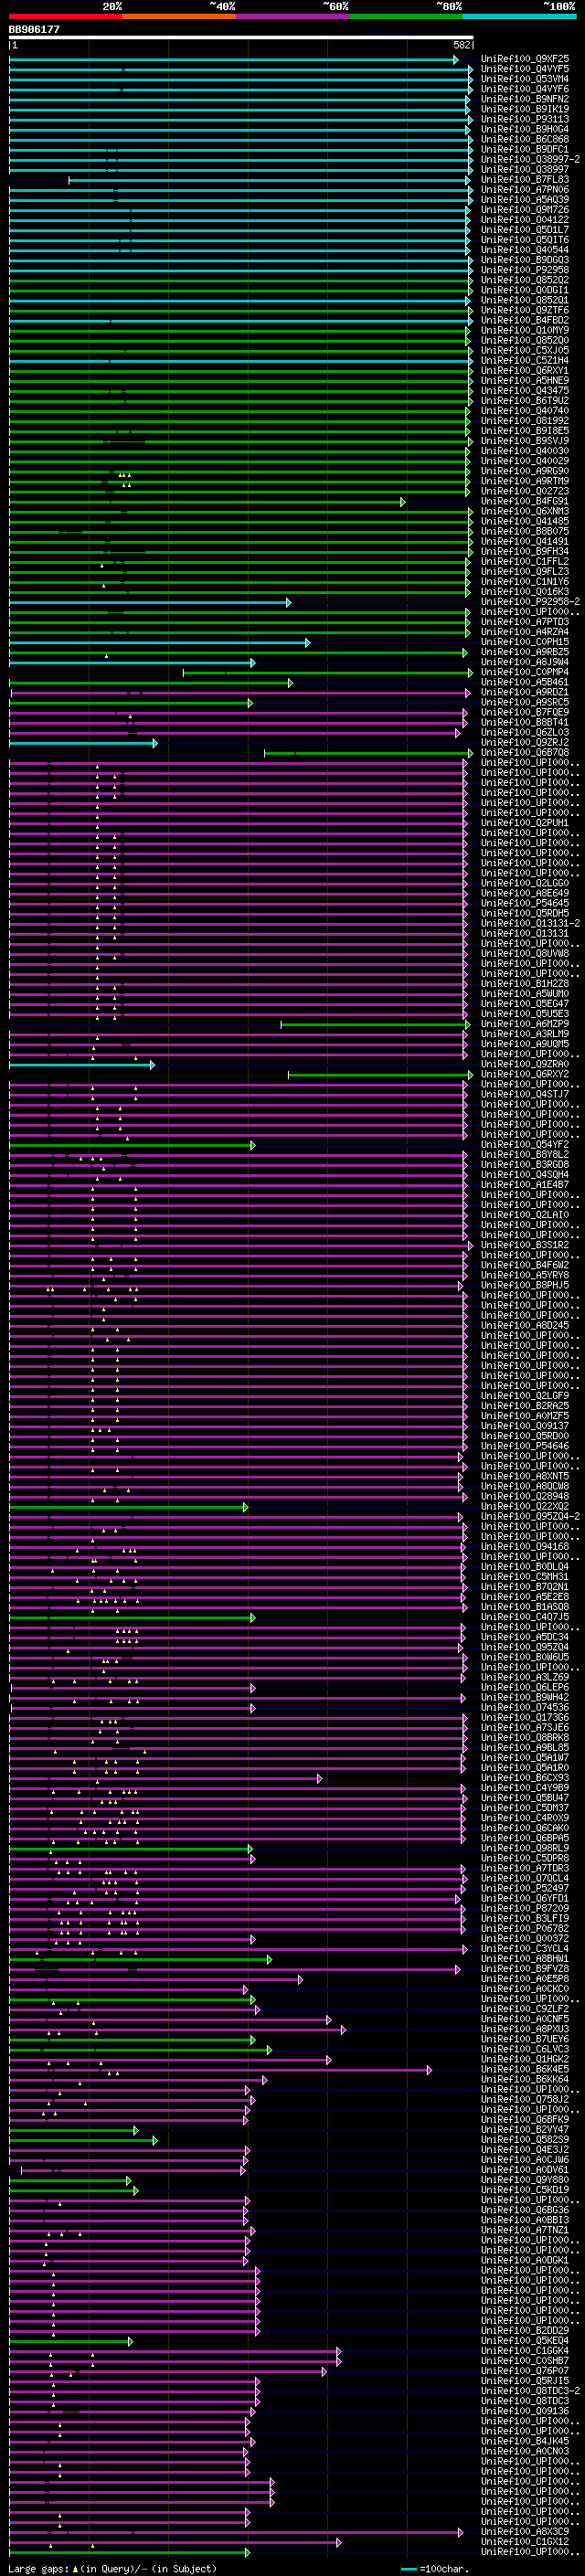585x2576 pixels.
Task: Open hit label UniRef100_B9SVJ9
Action: pos(525,441)
